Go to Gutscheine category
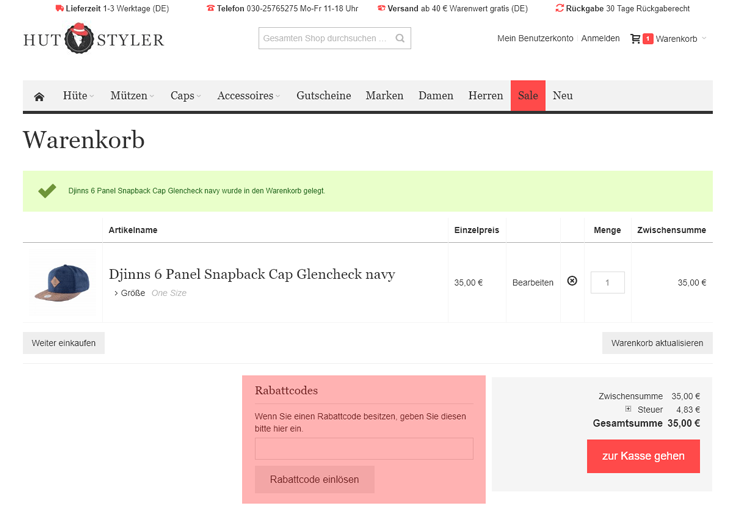The width and height of the screenshot is (740, 507). 324,95
